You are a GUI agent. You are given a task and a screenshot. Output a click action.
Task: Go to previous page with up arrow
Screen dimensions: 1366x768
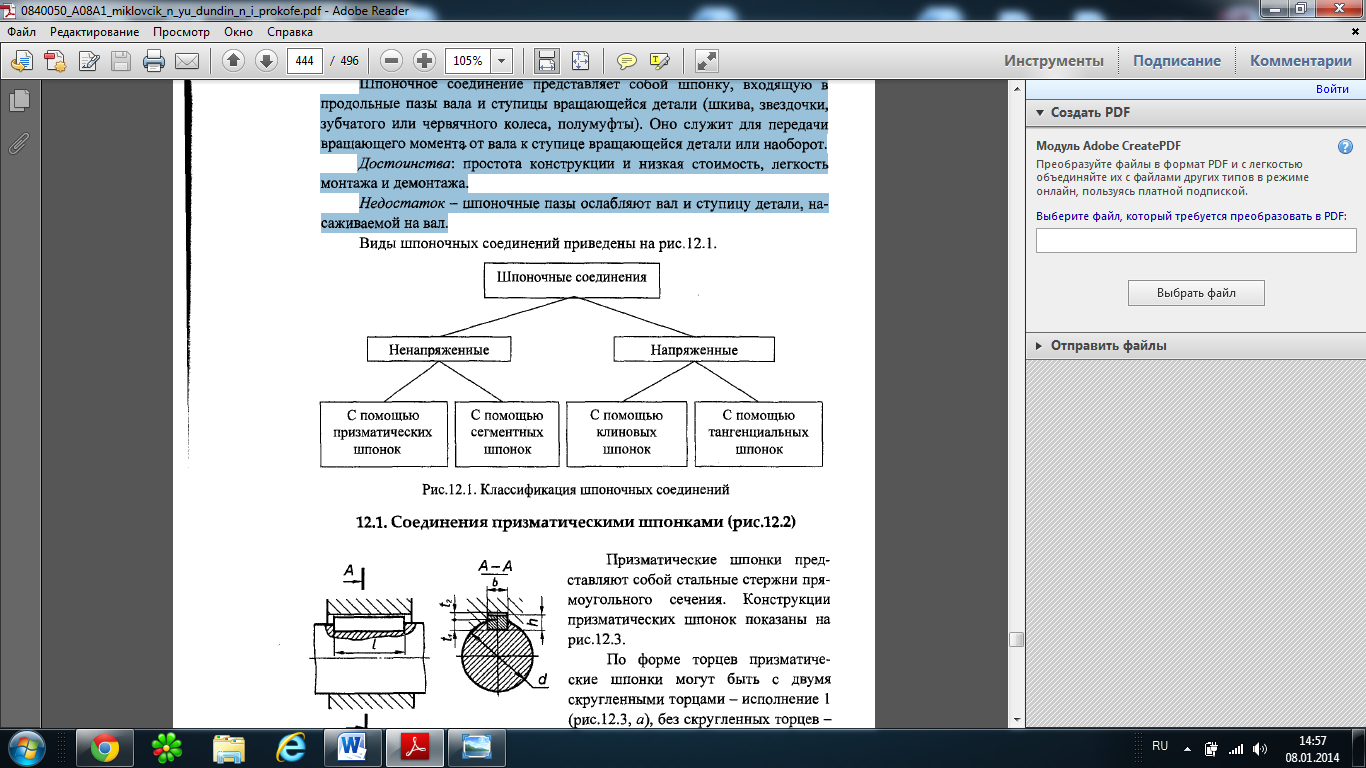pyautogui.click(x=233, y=61)
